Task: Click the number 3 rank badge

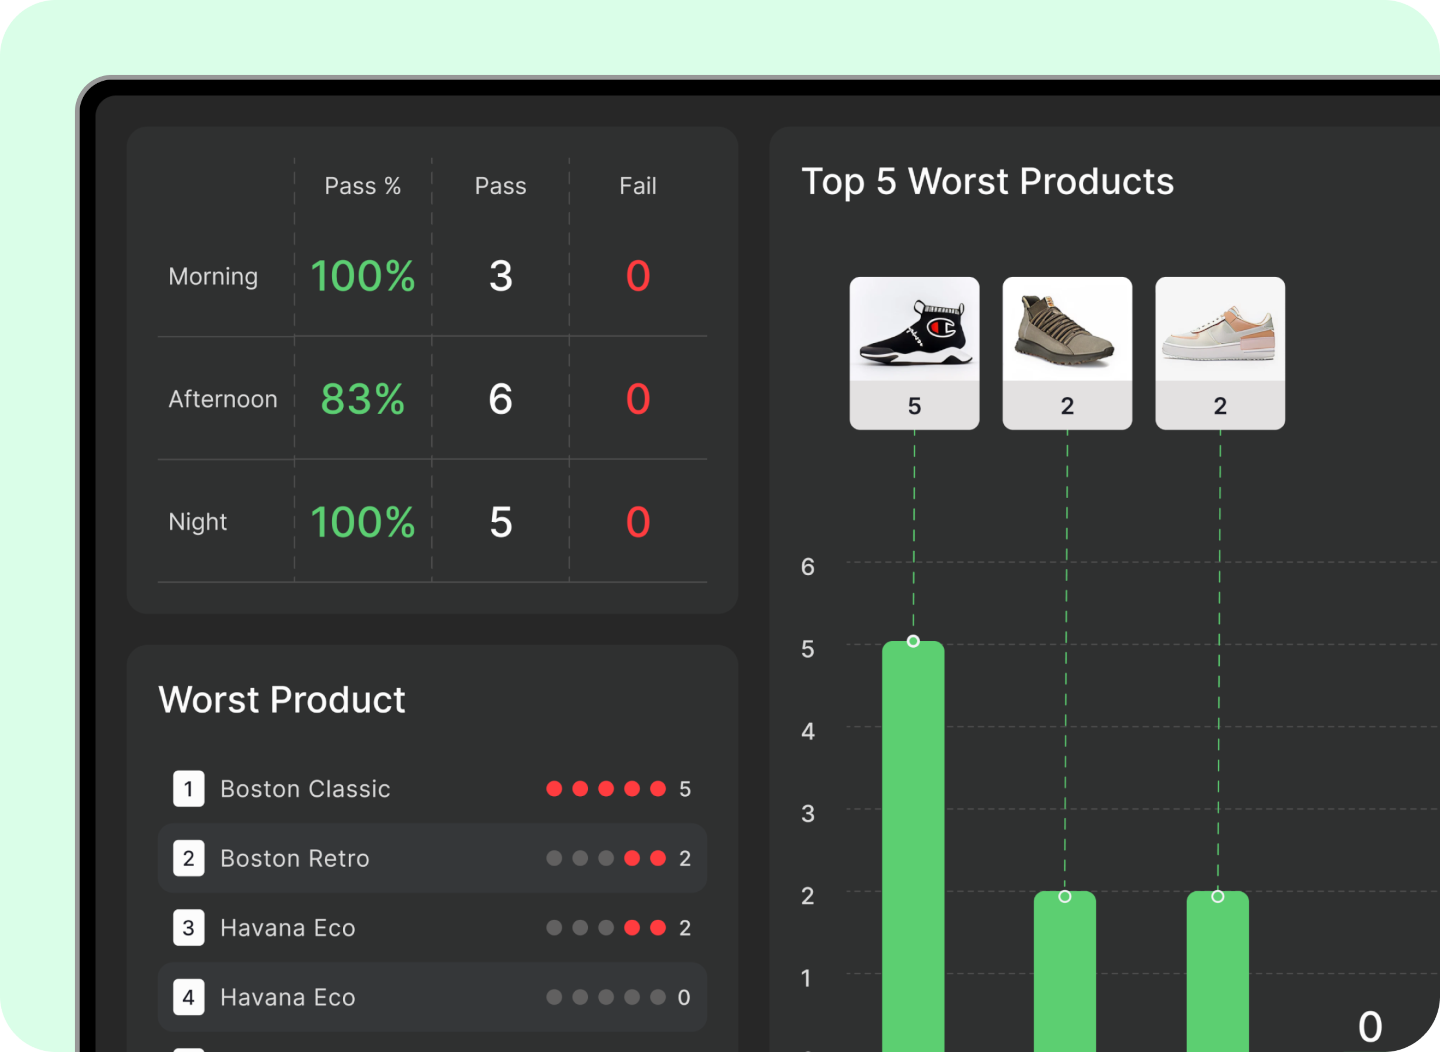Action: [188, 928]
